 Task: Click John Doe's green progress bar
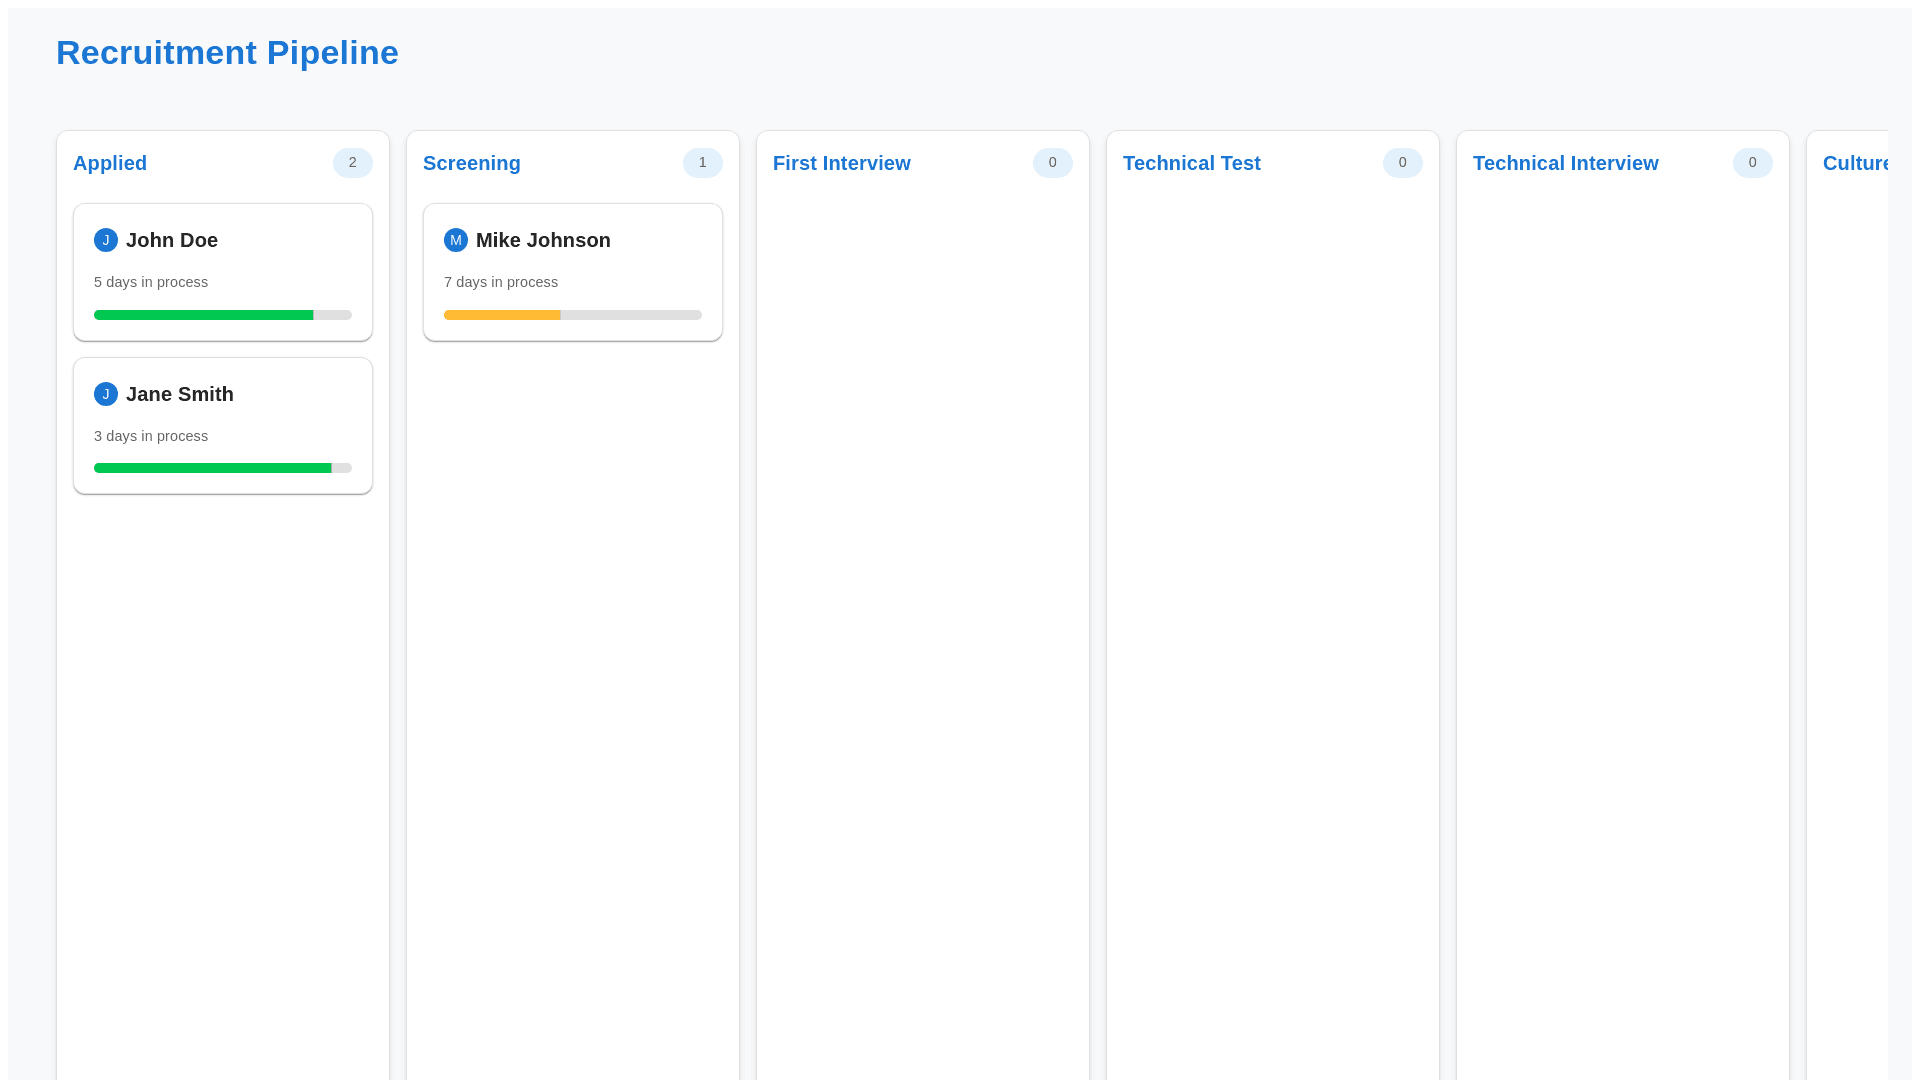pyautogui.click(x=203, y=315)
